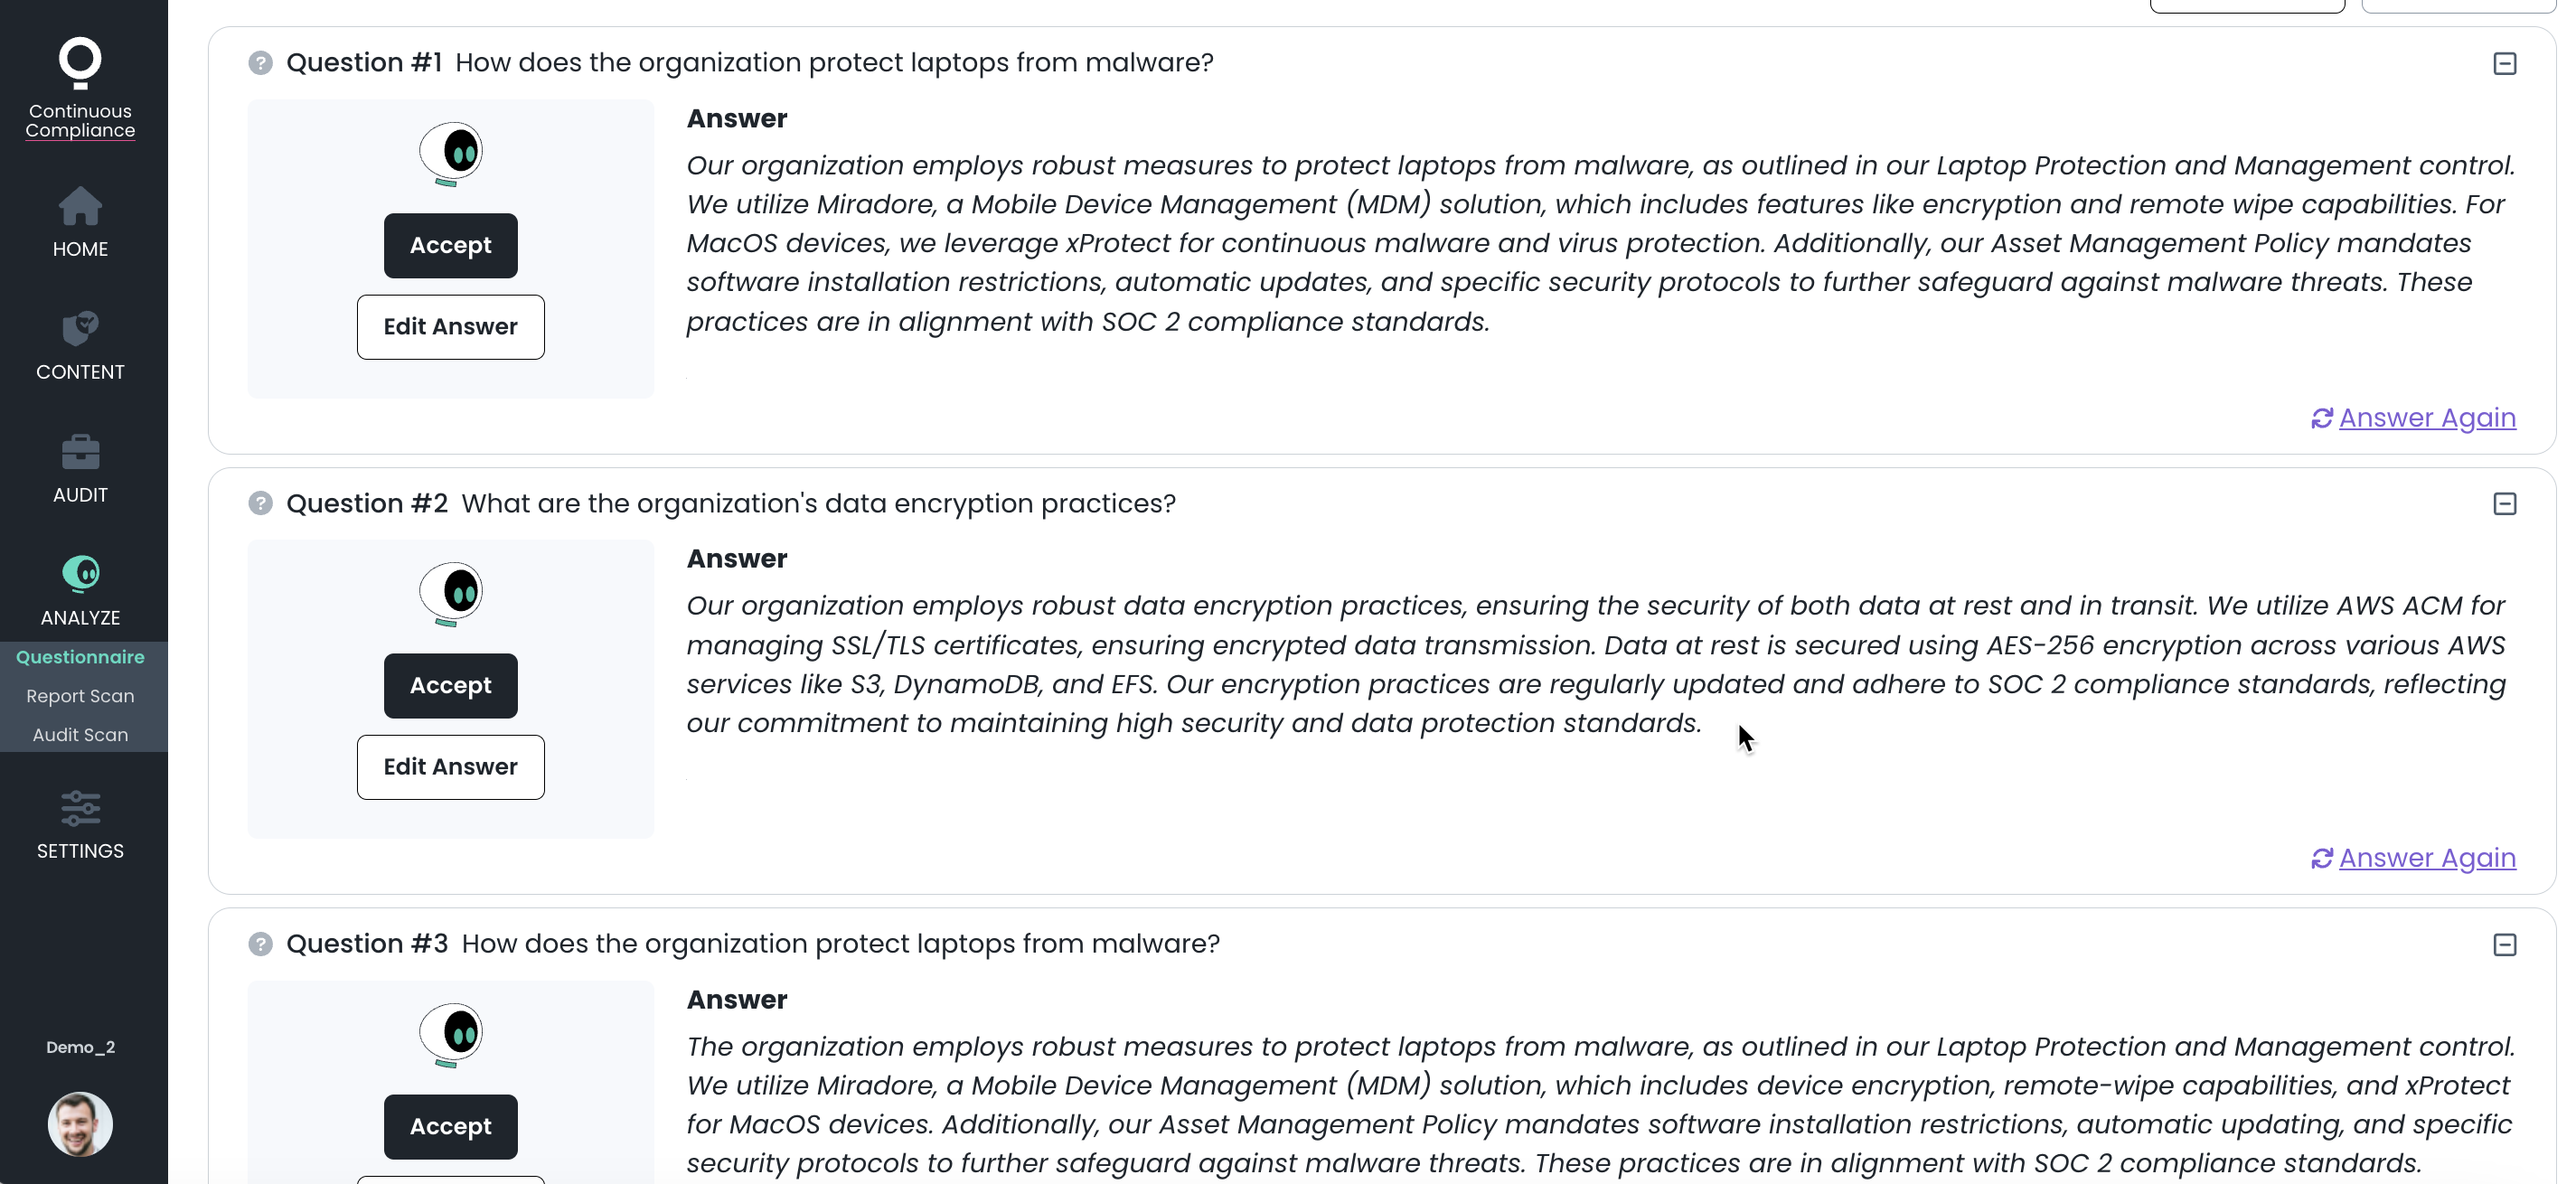2576x1184 pixels.
Task: Open the Demo_2 user profile avatar
Action: (x=80, y=1124)
